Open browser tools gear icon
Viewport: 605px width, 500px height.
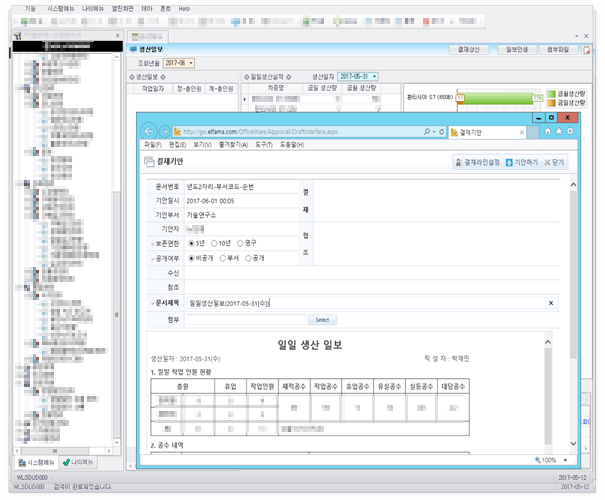coord(570,132)
